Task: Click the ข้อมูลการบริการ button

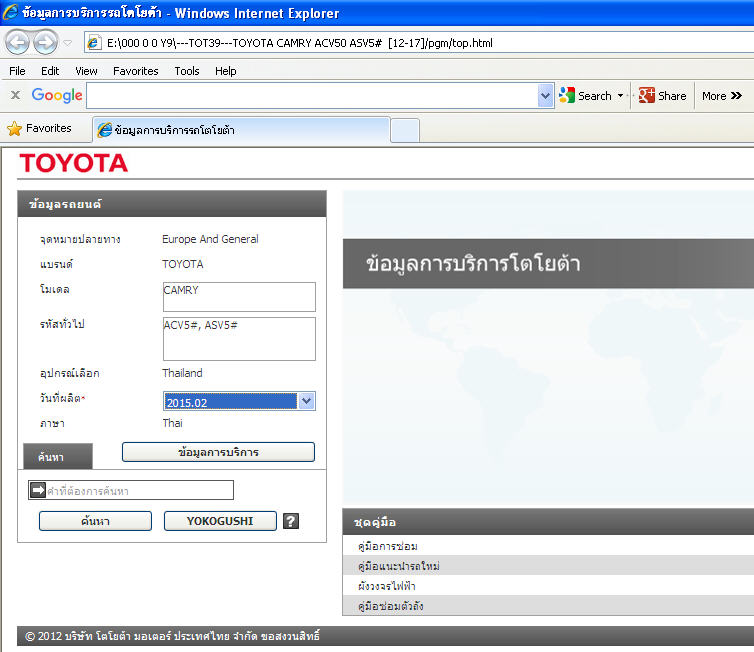Action: click(218, 452)
